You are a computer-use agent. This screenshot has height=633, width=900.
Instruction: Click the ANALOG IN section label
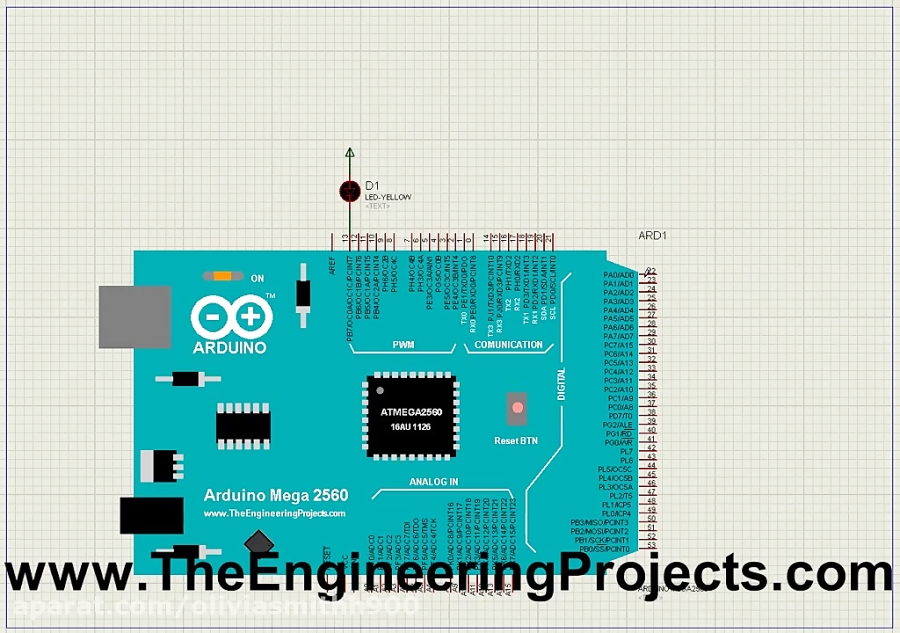click(433, 482)
